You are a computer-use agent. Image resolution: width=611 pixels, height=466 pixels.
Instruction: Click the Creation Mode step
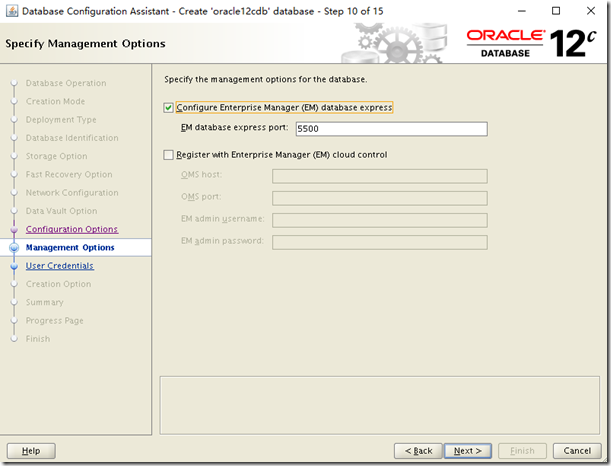point(55,101)
